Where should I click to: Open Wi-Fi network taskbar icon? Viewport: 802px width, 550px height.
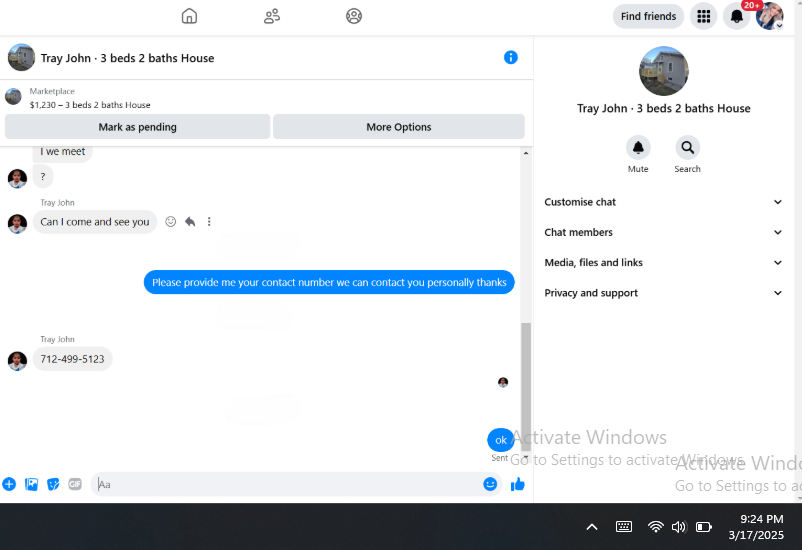click(x=655, y=526)
